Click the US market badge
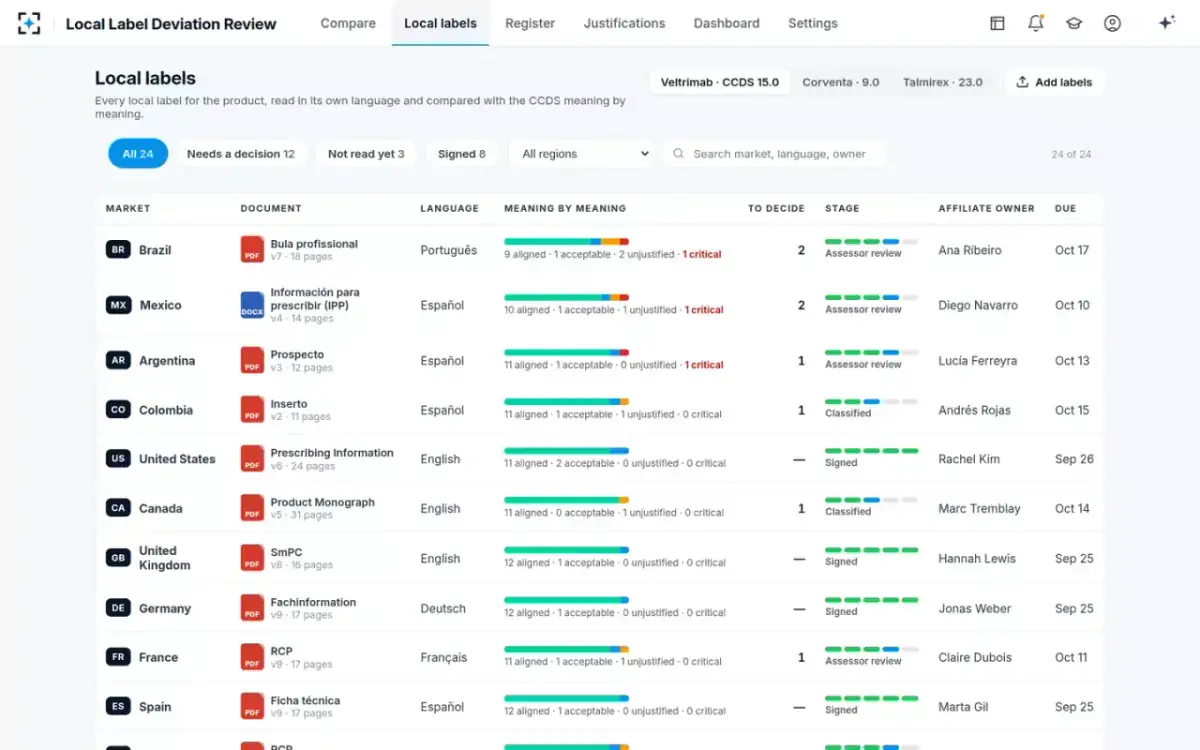1200x750 pixels. click(118, 459)
